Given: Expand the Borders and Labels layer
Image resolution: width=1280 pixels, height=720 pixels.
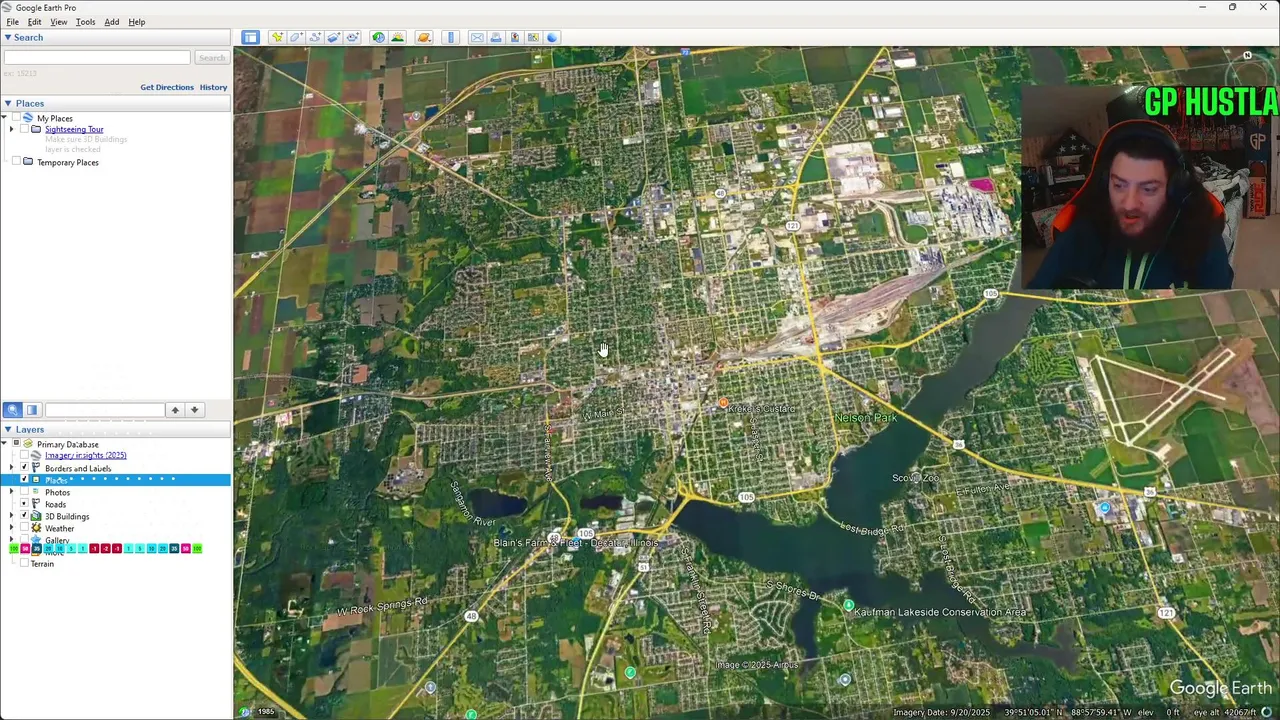Looking at the screenshot, I should tap(12, 467).
